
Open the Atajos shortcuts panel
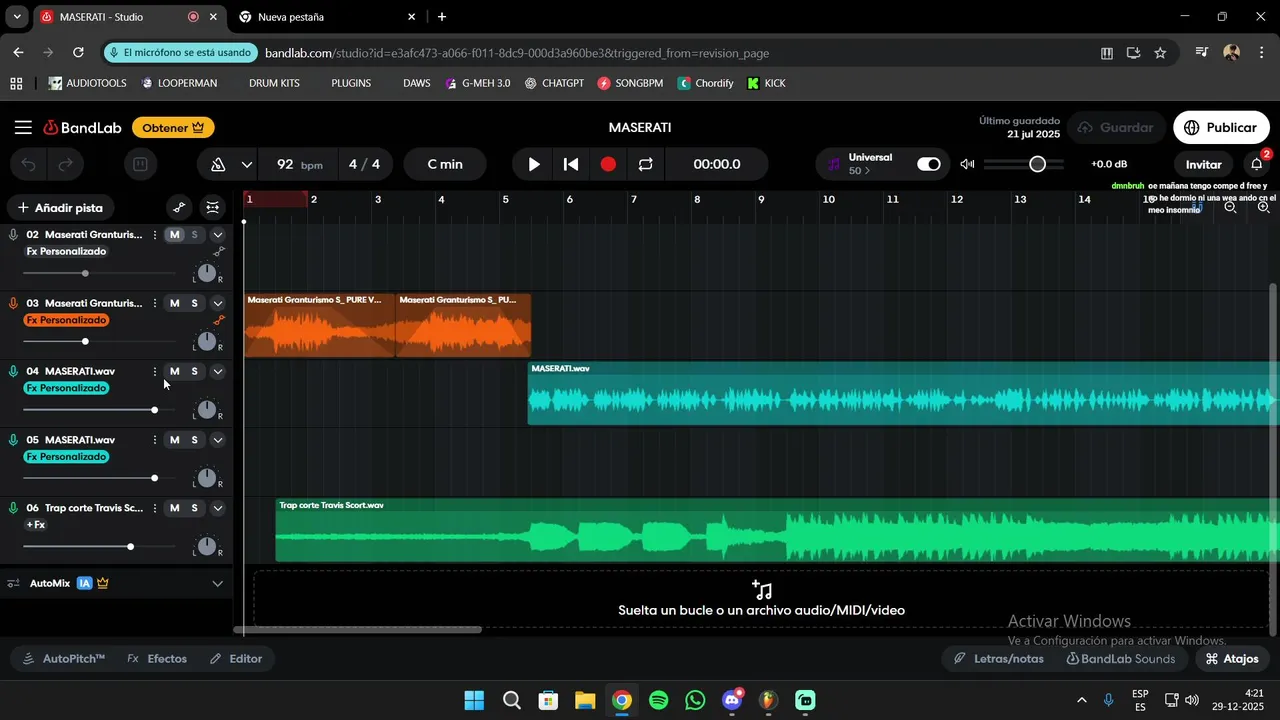[x=1231, y=659]
